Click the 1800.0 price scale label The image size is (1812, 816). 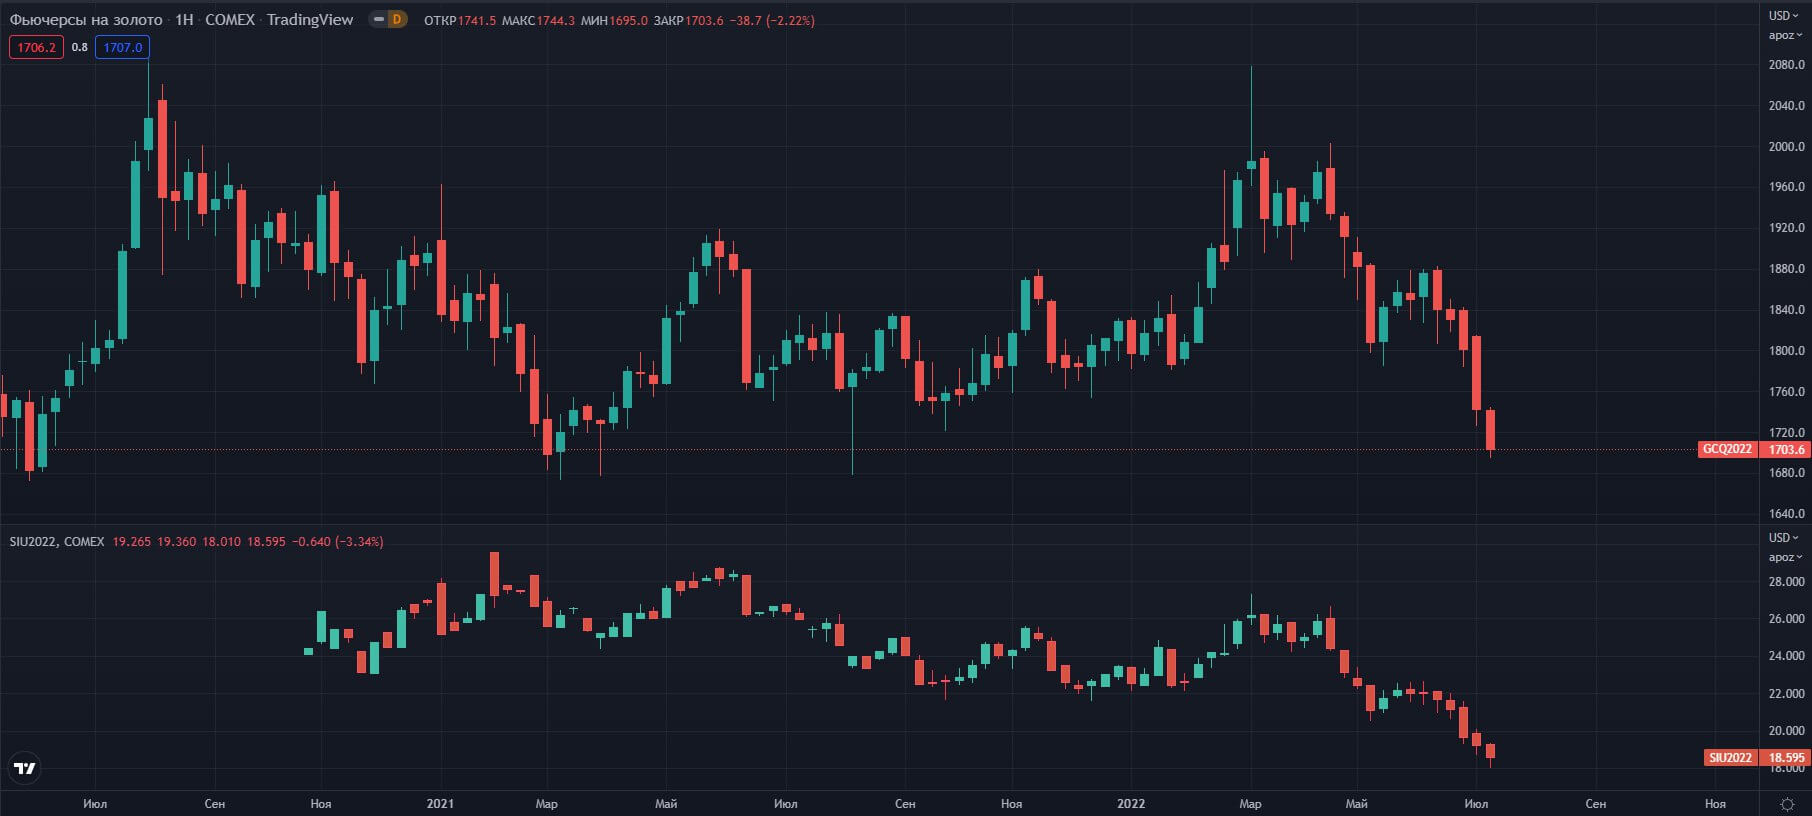pyautogui.click(x=1786, y=351)
